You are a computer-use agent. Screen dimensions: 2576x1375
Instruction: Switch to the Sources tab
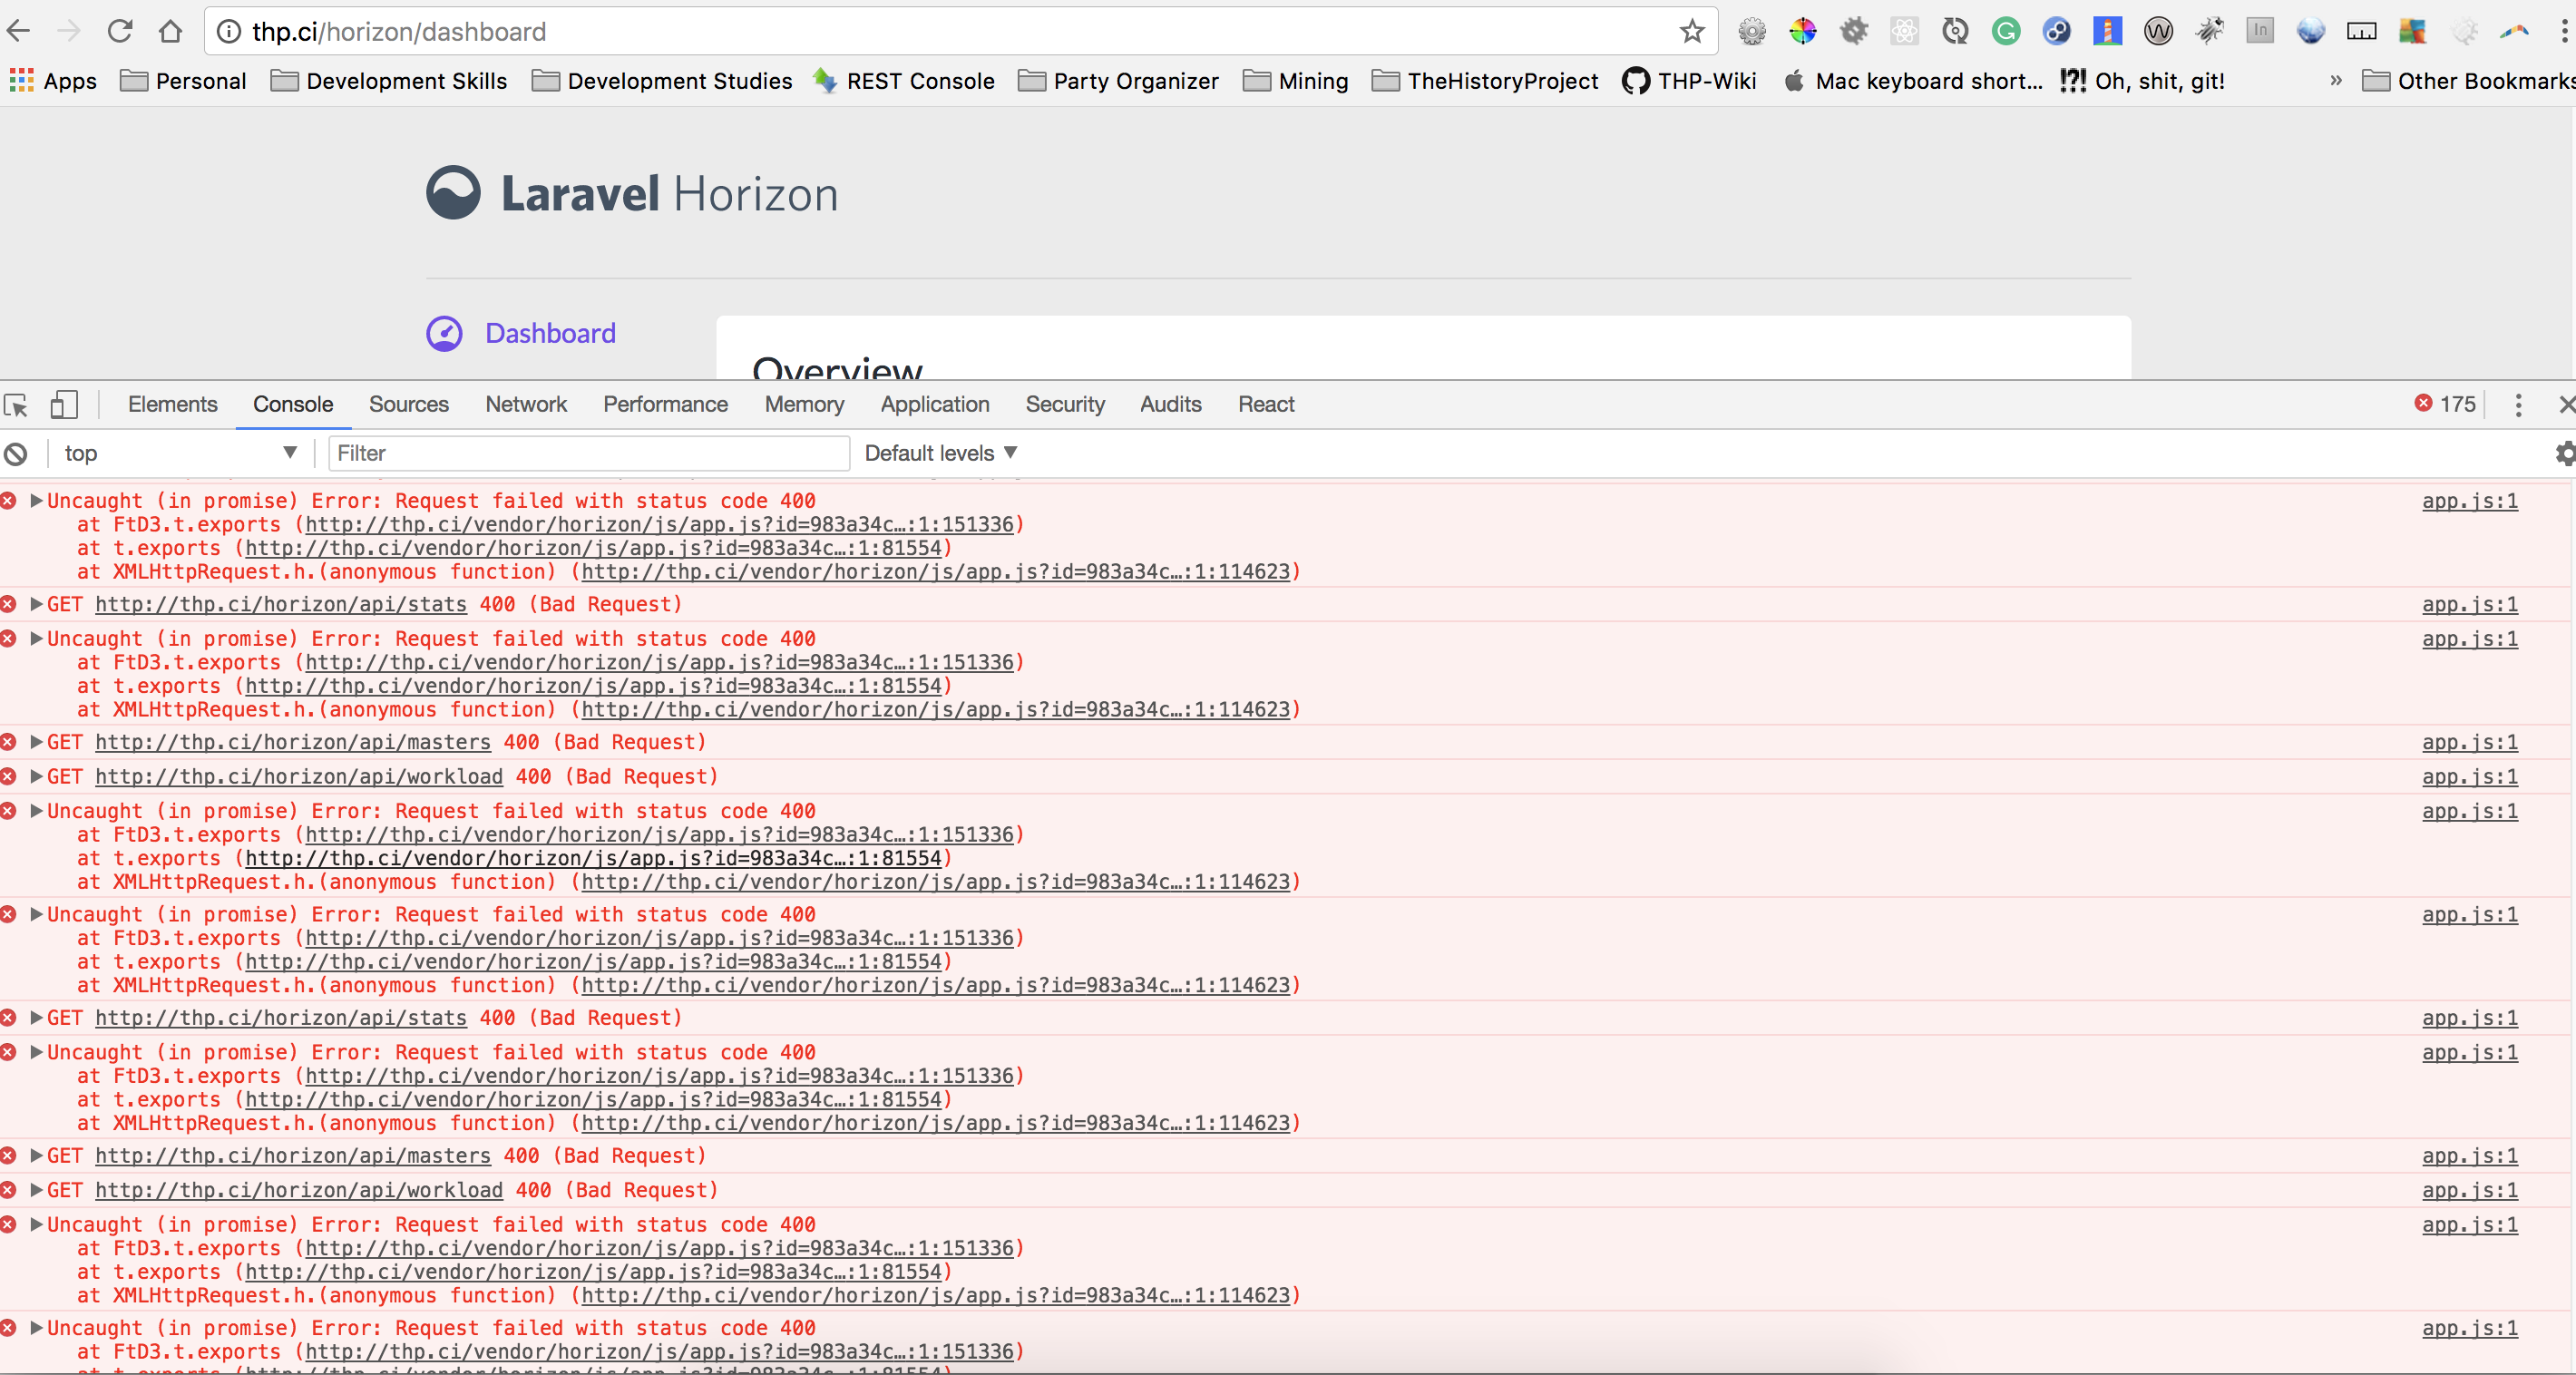pyautogui.click(x=408, y=405)
